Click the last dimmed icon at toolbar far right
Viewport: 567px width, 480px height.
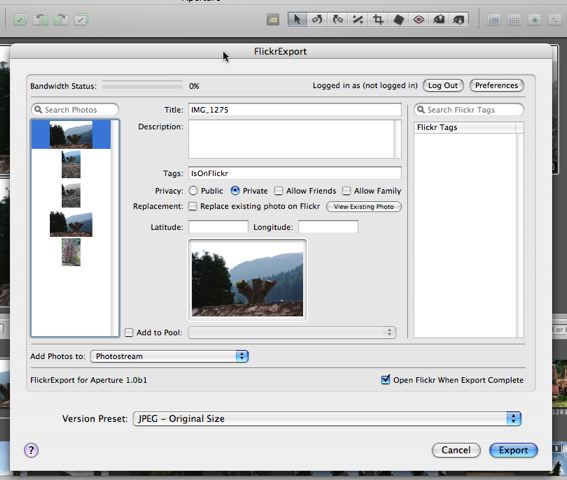click(x=555, y=20)
